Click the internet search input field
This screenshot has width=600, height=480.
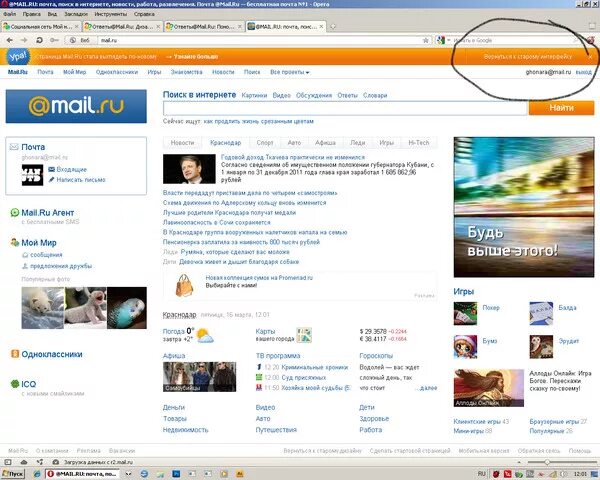point(345,108)
